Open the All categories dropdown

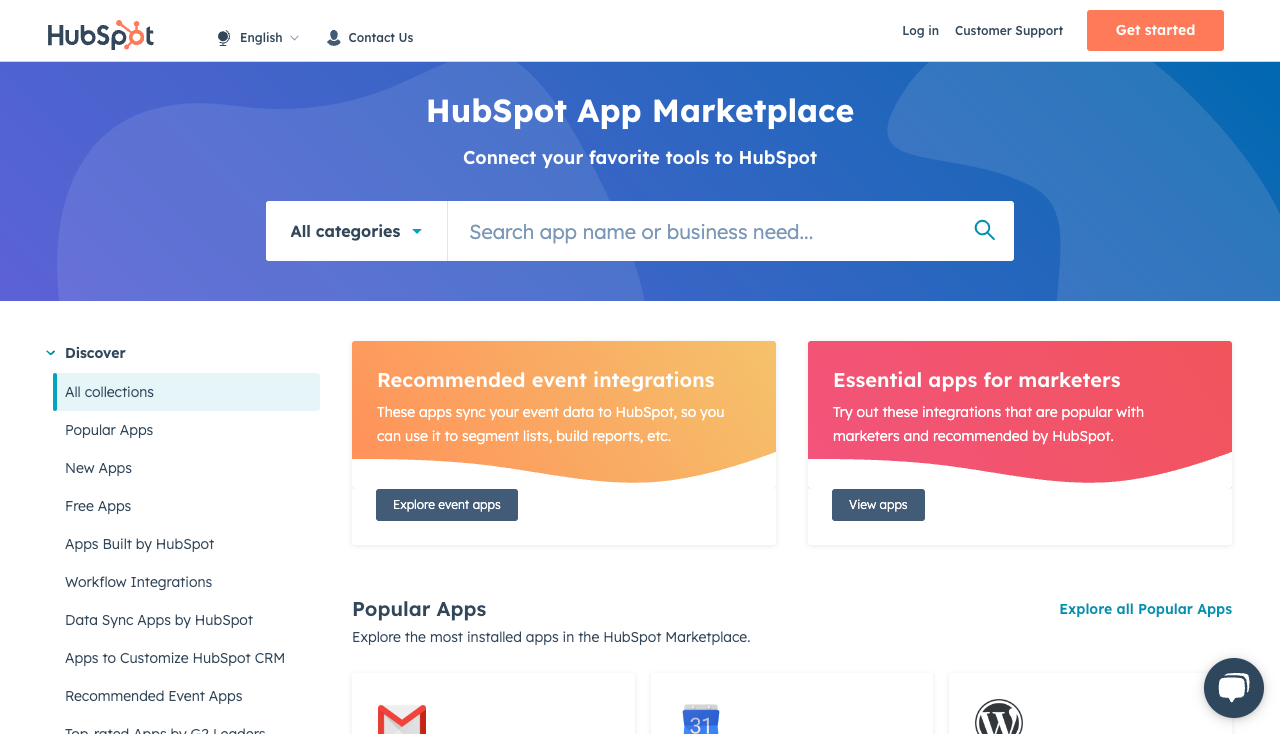pyautogui.click(x=355, y=231)
